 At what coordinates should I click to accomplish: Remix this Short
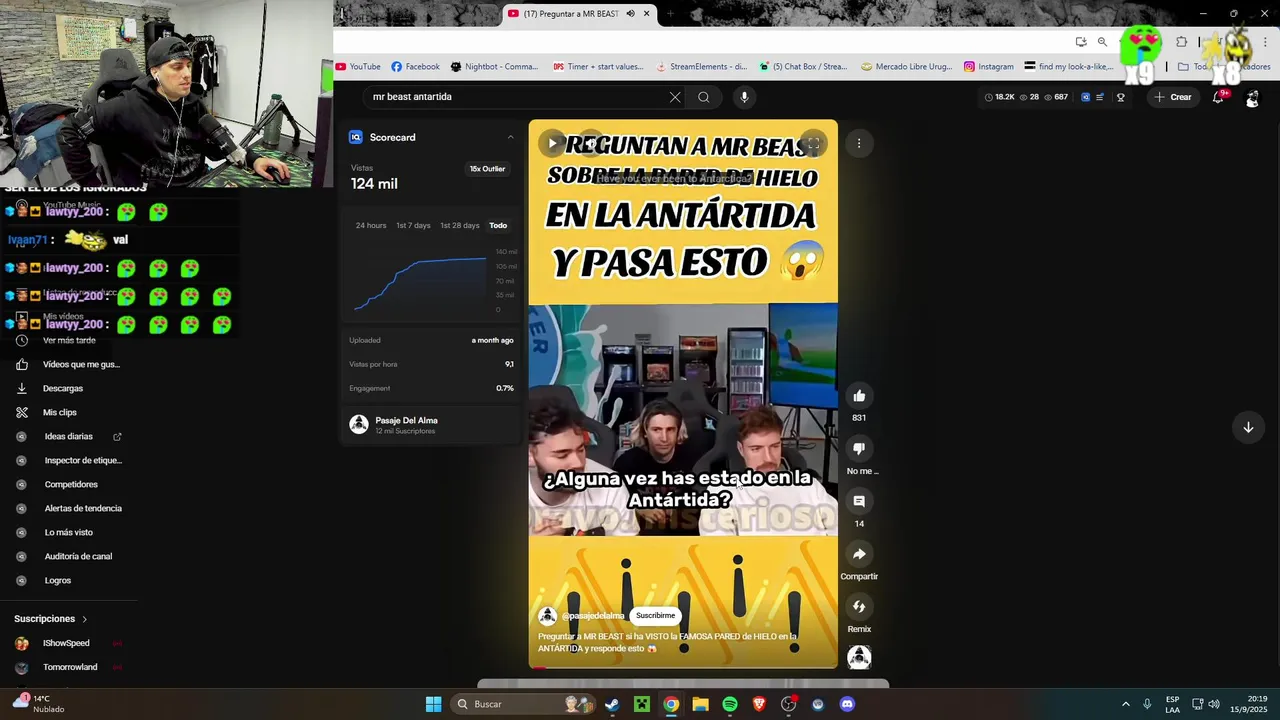tap(859, 607)
